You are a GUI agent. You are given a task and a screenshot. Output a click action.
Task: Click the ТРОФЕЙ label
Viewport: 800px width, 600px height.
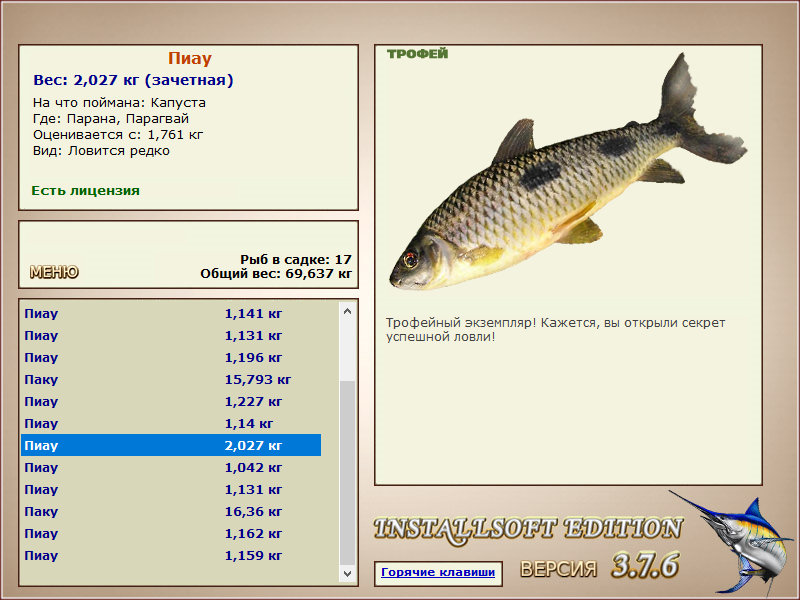click(417, 54)
